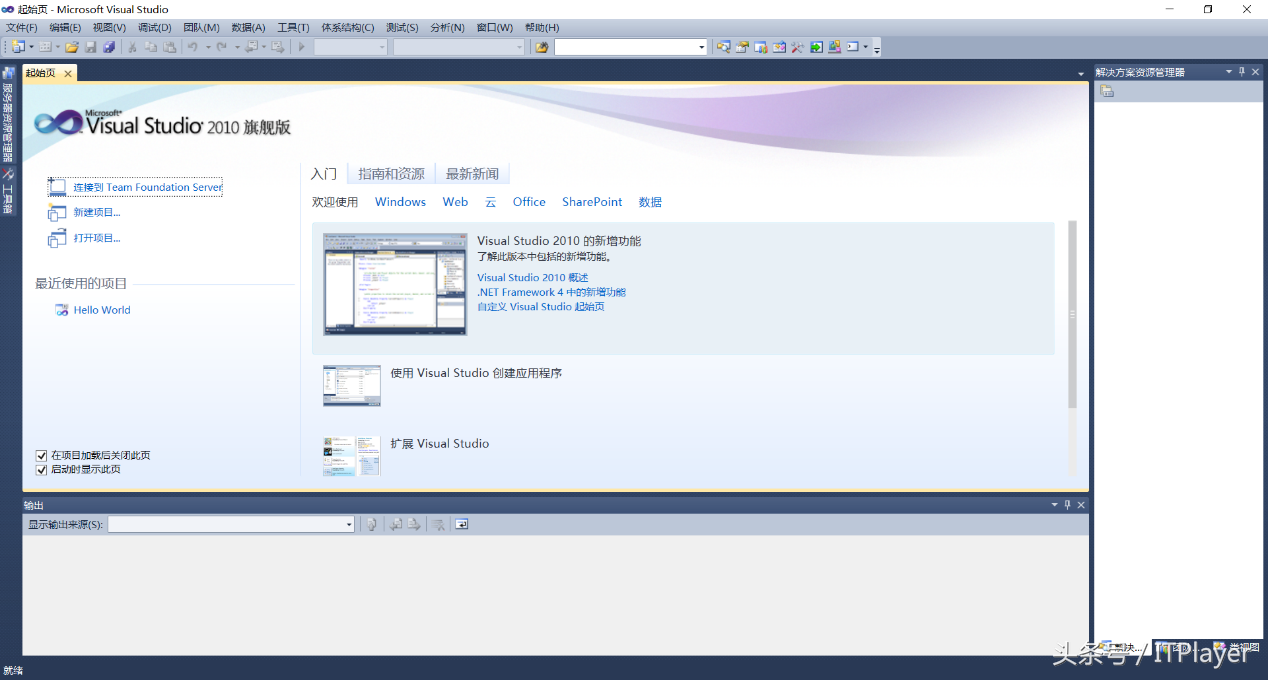The height and width of the screenshot is (680, 1268).
Task: Click the Undo arrow icon
Action: tap(193, 47)
